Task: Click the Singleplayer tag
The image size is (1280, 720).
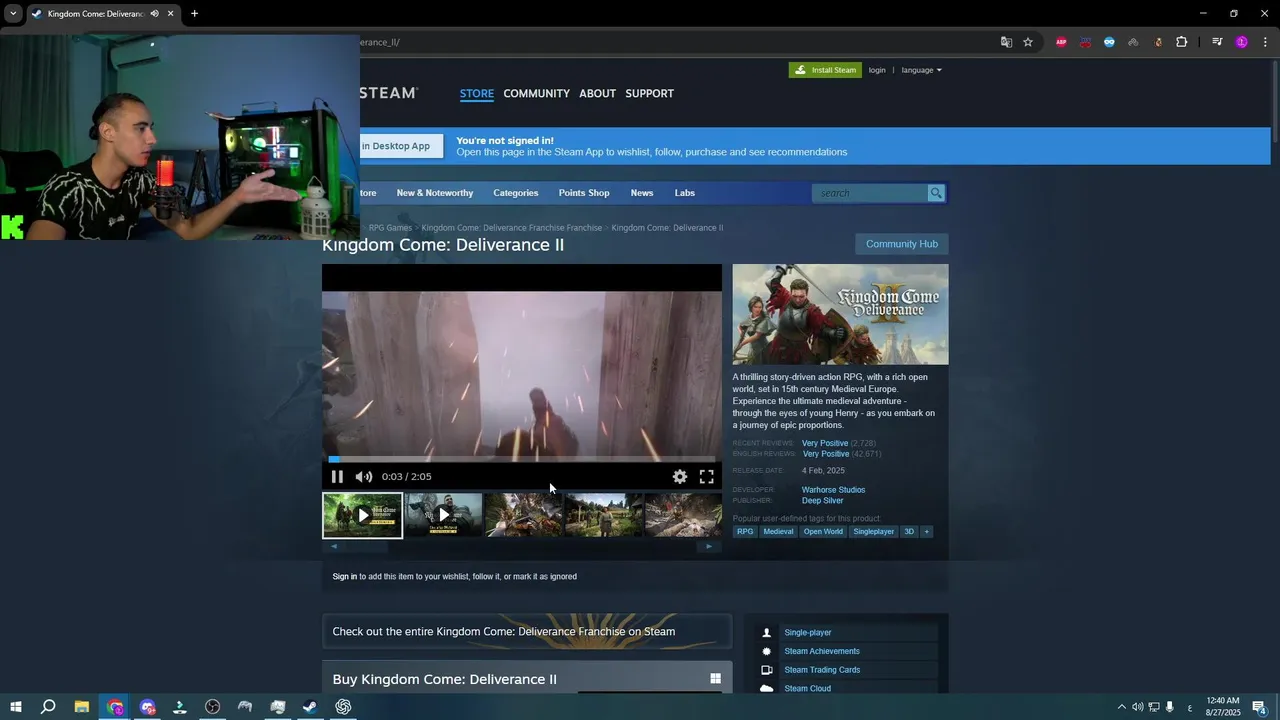Action: point(873,532)
